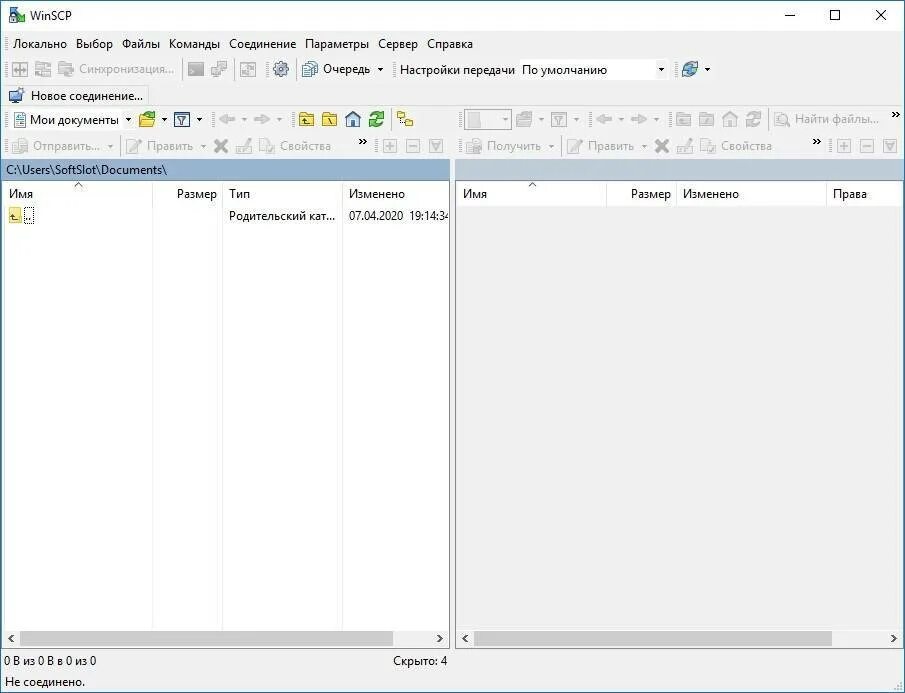Expand the open directory dropdown arrow in local panel
The width and height of the screenshot is (905, 693).
[x=164, y=119]
